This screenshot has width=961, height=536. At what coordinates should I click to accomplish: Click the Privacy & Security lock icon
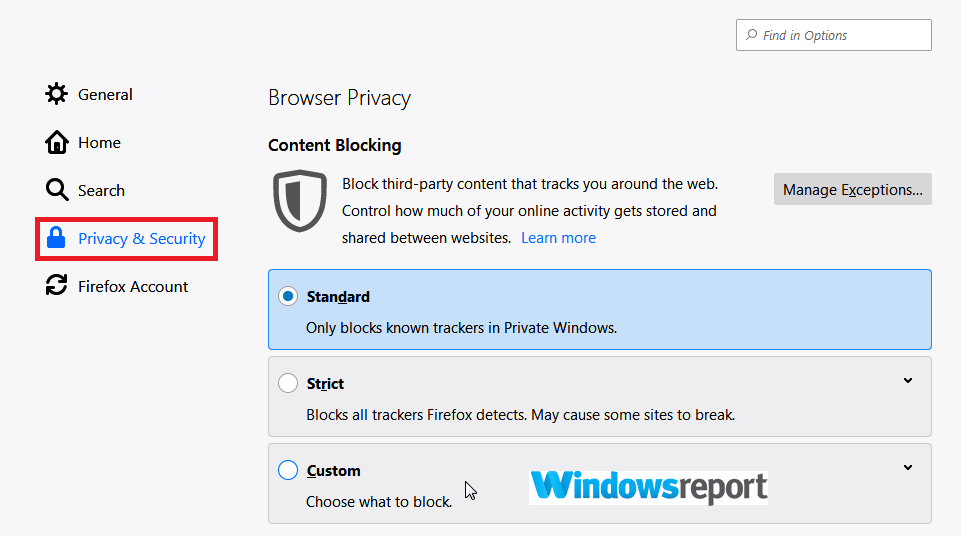[57, 239]
